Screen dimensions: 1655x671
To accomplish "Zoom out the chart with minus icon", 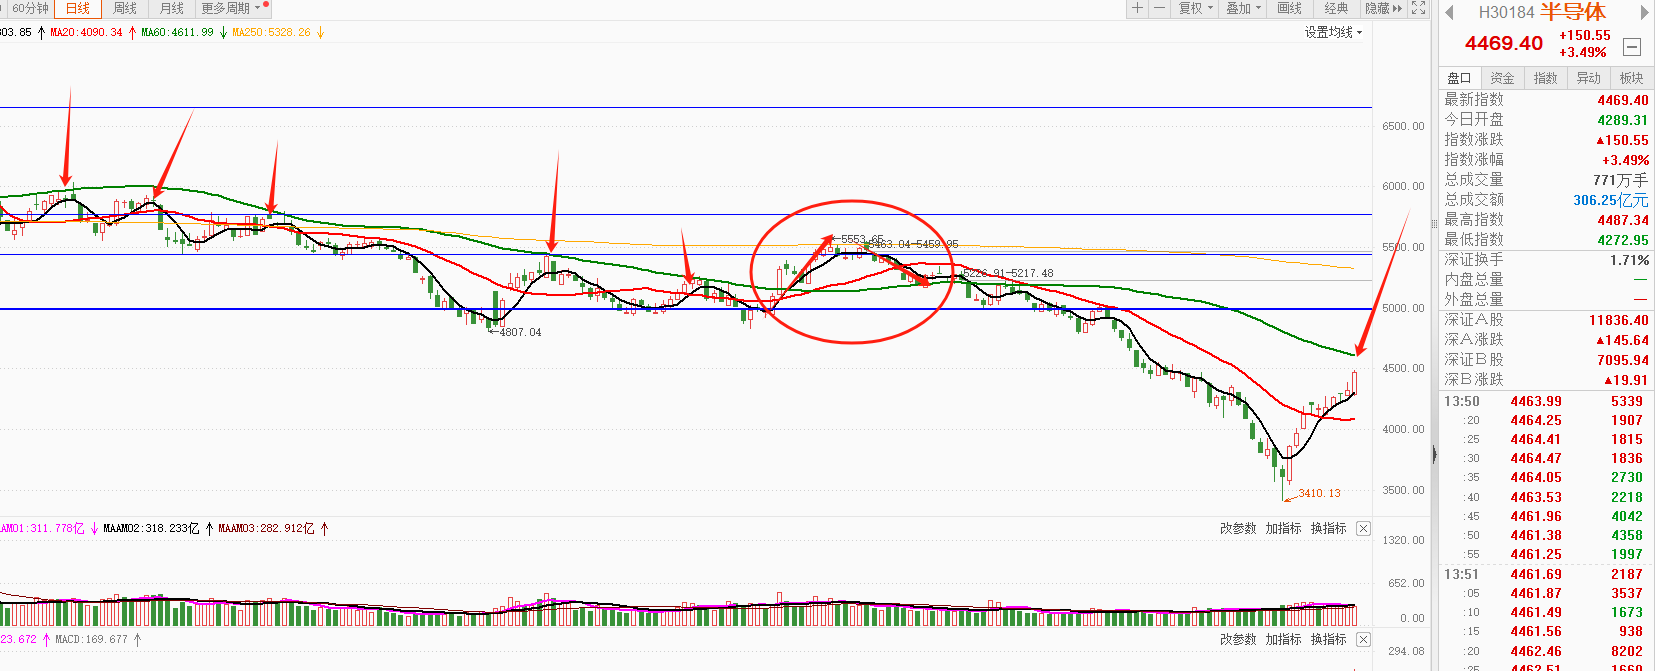I will tap(1159, 8).
